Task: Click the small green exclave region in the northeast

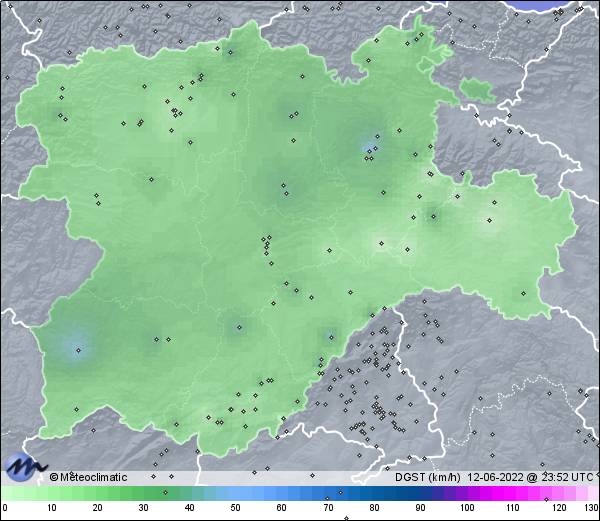Action: coord(477,90)
